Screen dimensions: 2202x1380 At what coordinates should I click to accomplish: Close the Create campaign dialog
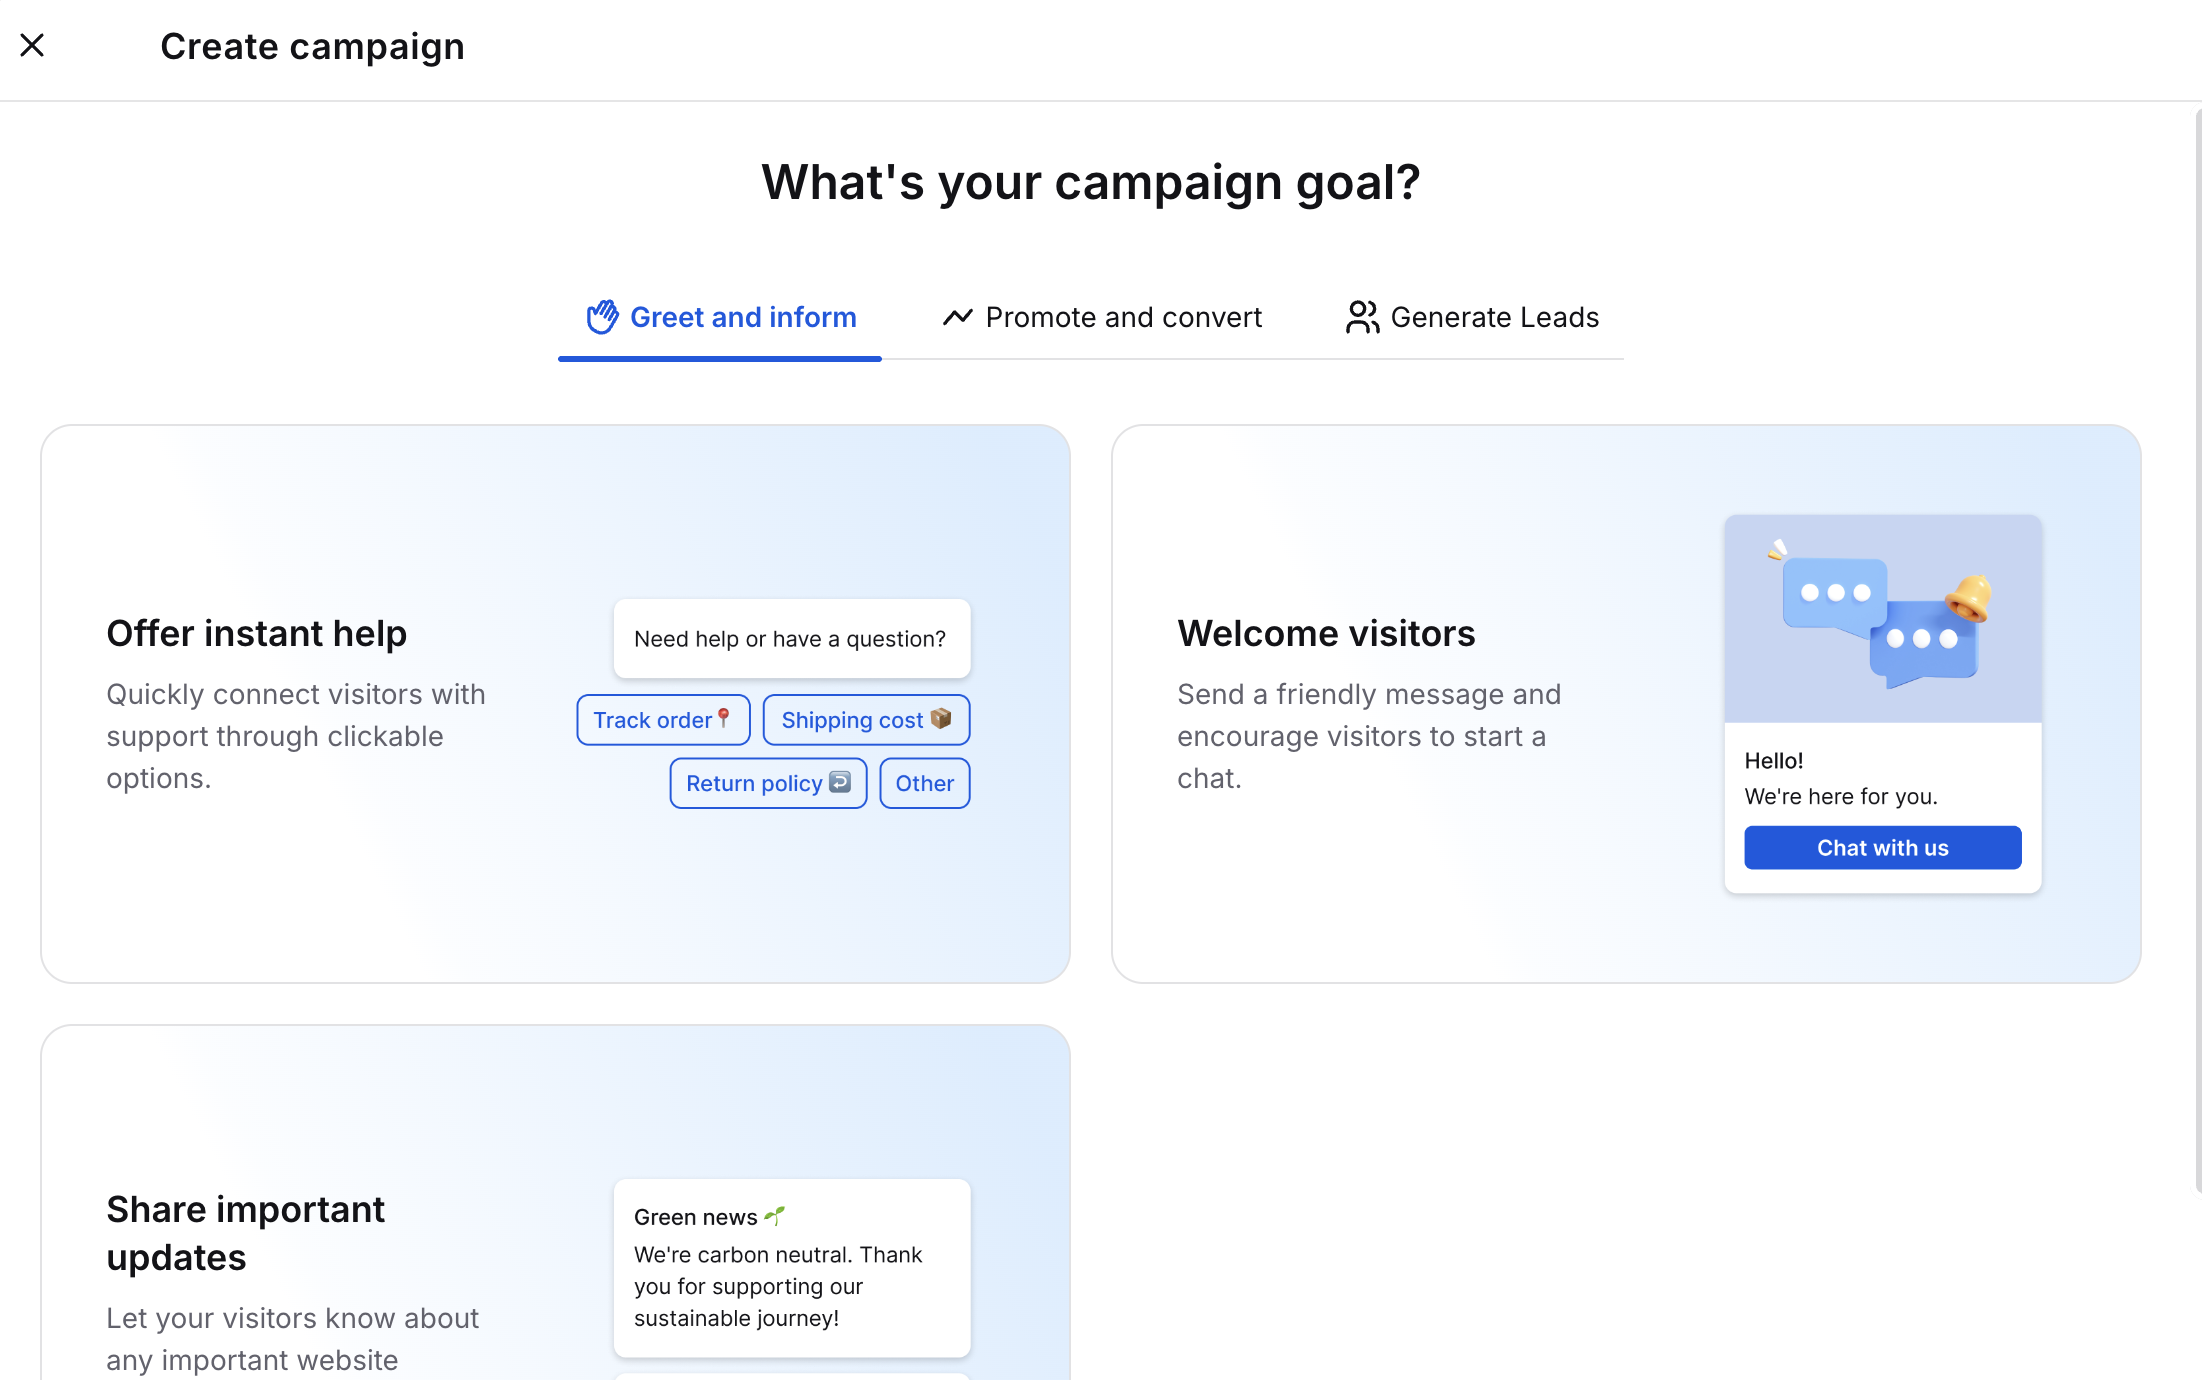tap(32, 46)
